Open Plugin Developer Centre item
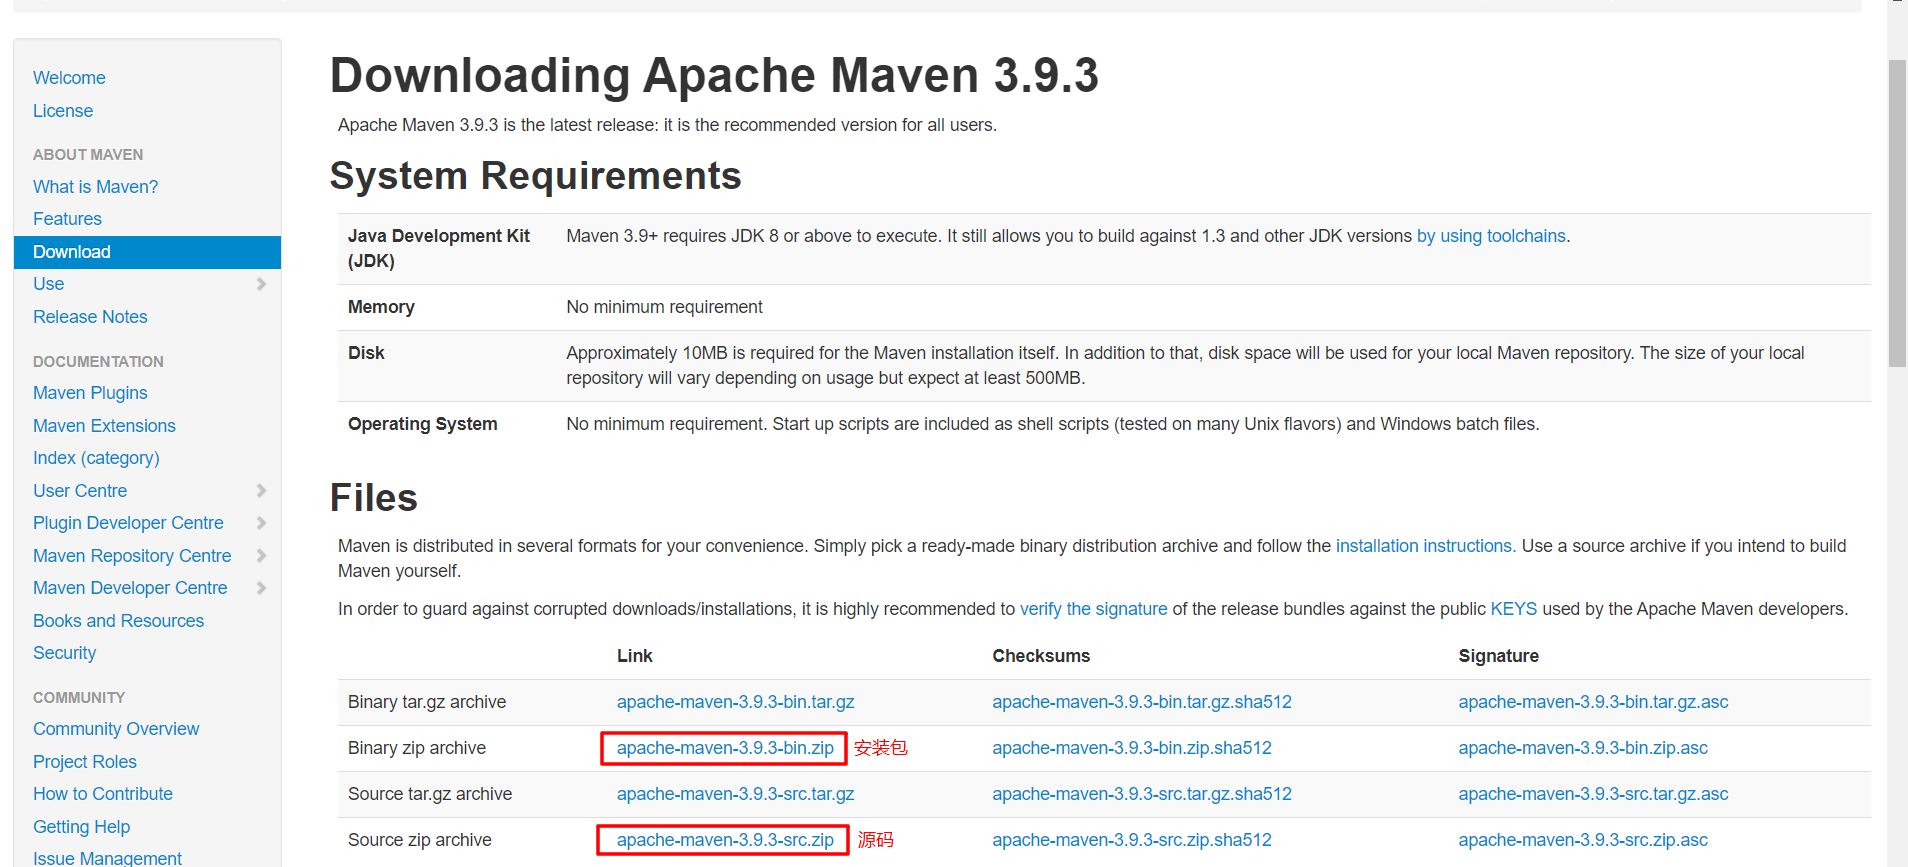The image size is (1908, 867). (x=128, y=523)
